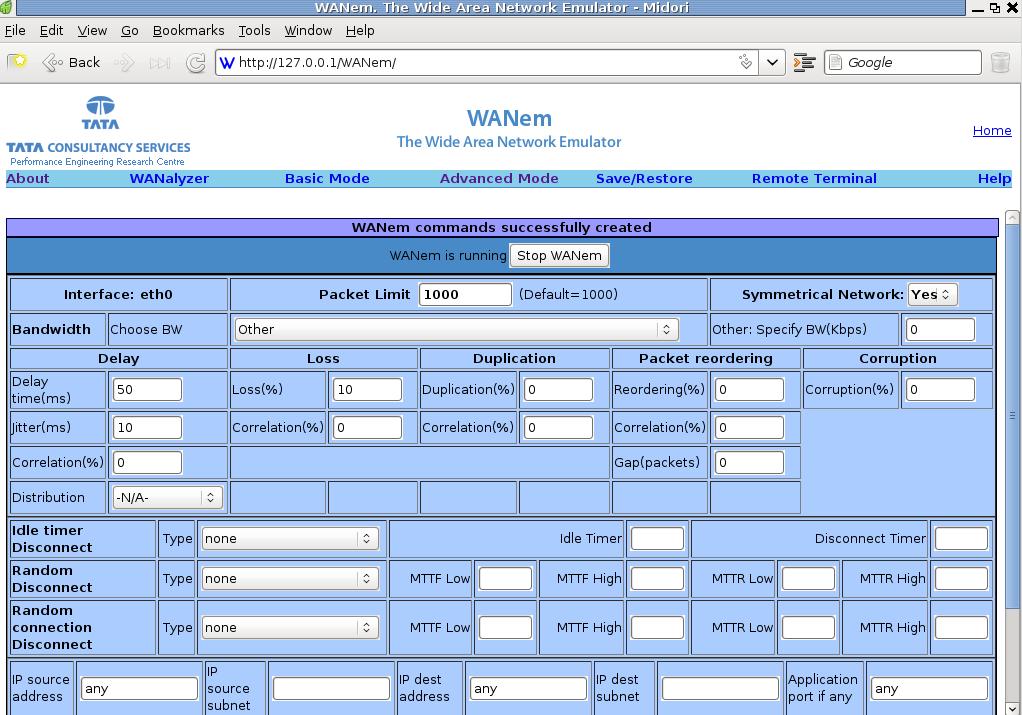This screenshot has width=1022, height=715.
Task: Open the panel menu icon next to the address bar
Action: (804, 63)
